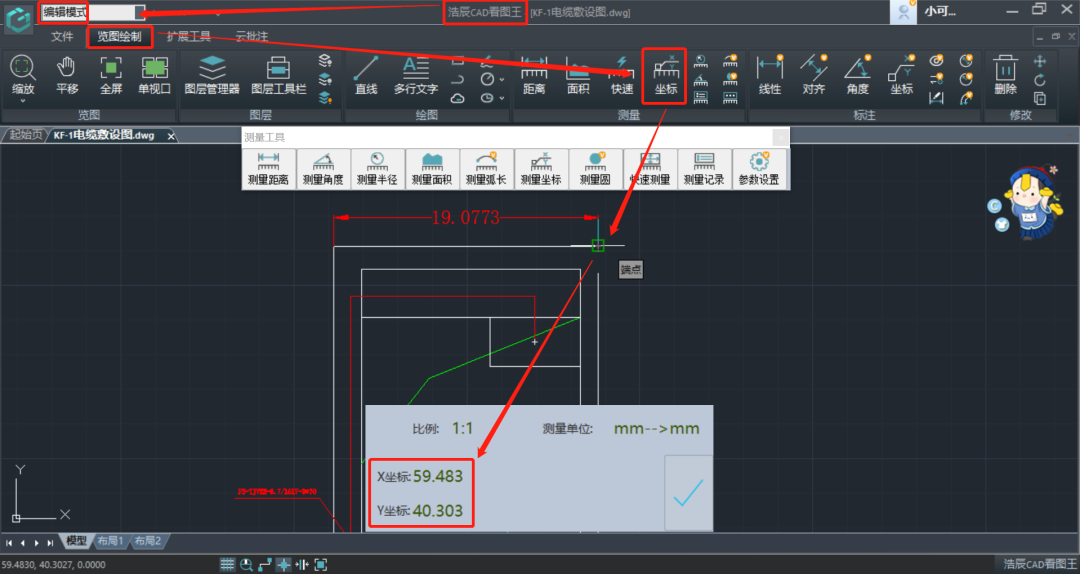Viewport: 1080px width, 574px height.
Task: Click the cloud revision shape icon in 绘图
Action: (x=457, y=99)
